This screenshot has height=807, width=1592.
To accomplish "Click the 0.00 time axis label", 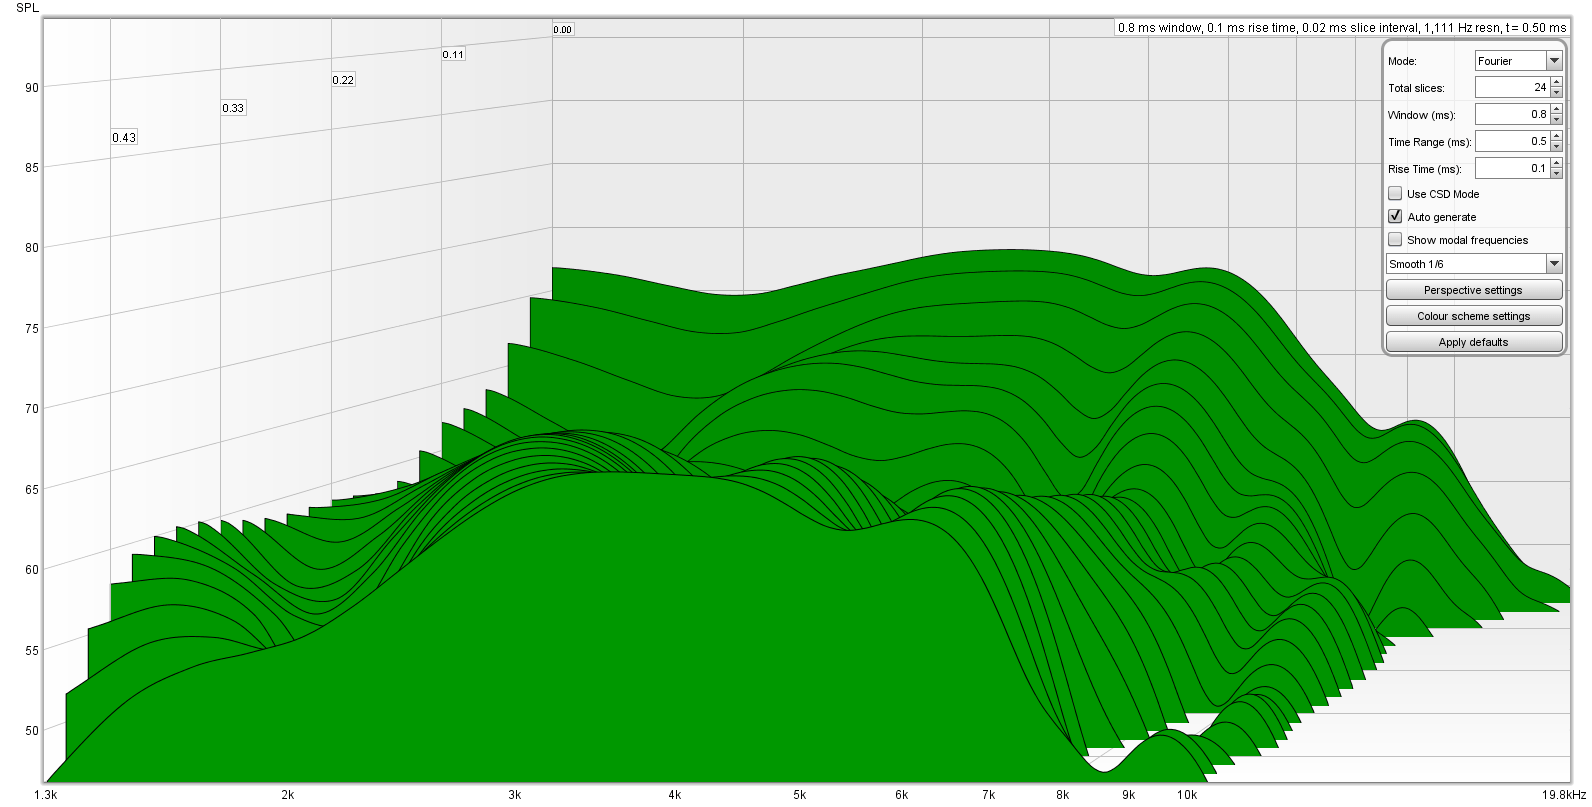I will (x=563, y=30).
